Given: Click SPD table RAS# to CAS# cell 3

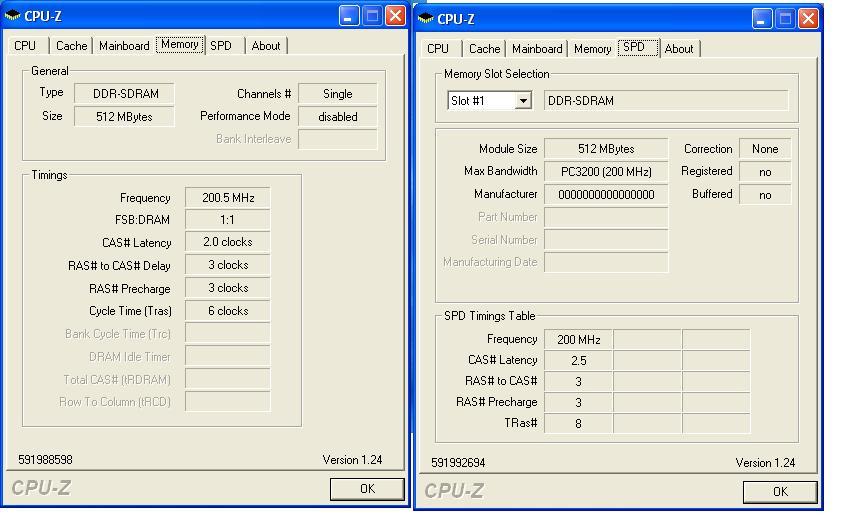Looking at the screenshot, I should pos(578,382).
